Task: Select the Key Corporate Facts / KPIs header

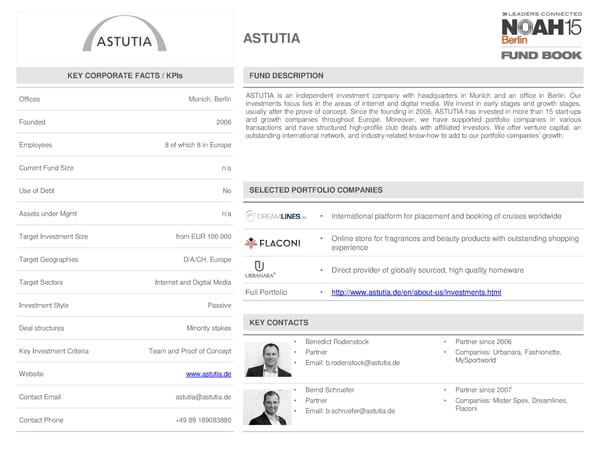Action: coord(124,76)
